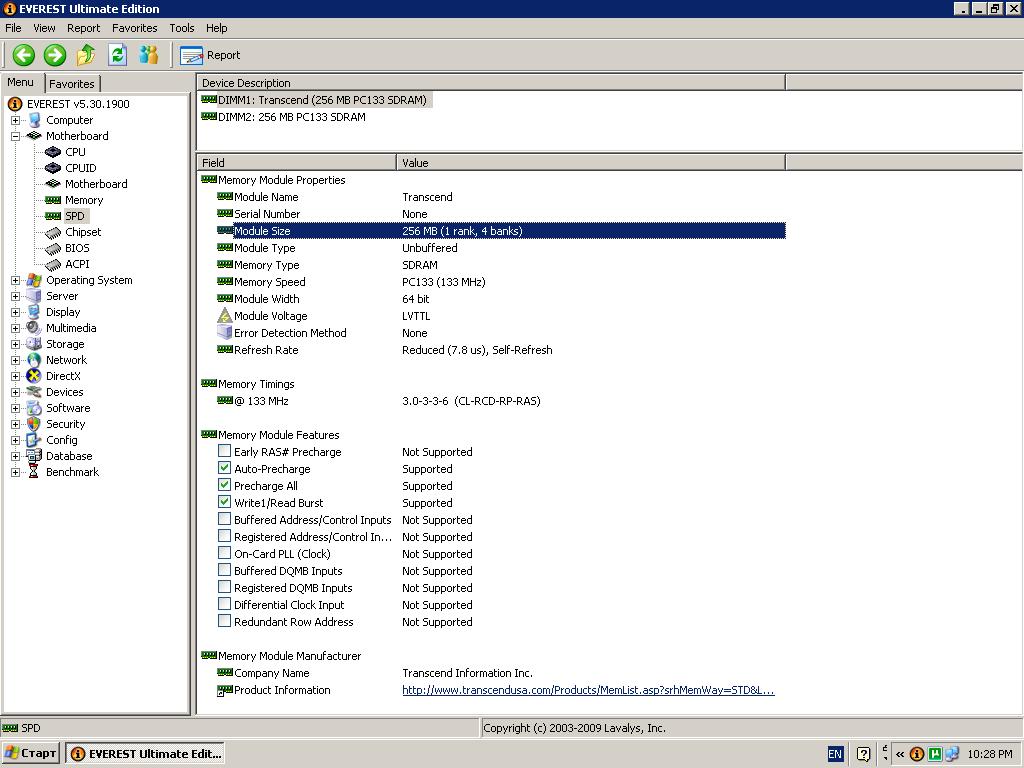Image resolution: width=1024 pixels, height=768 pixels.
Task: Toggle the Early RAS# Precharge checkbox
Action: point(224,451)
